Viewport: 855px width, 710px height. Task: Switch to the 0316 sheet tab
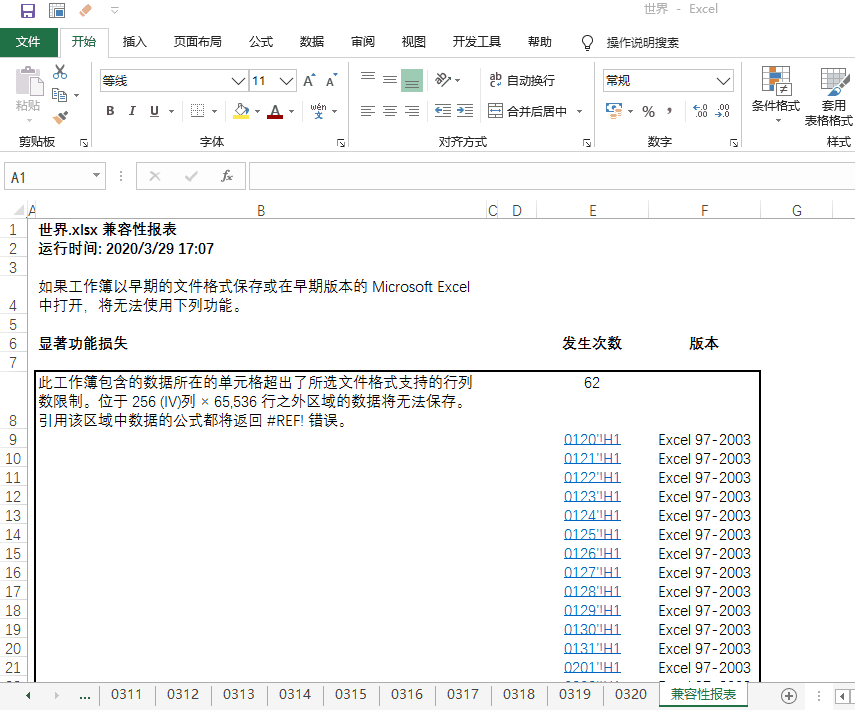(x=406, y=694)
